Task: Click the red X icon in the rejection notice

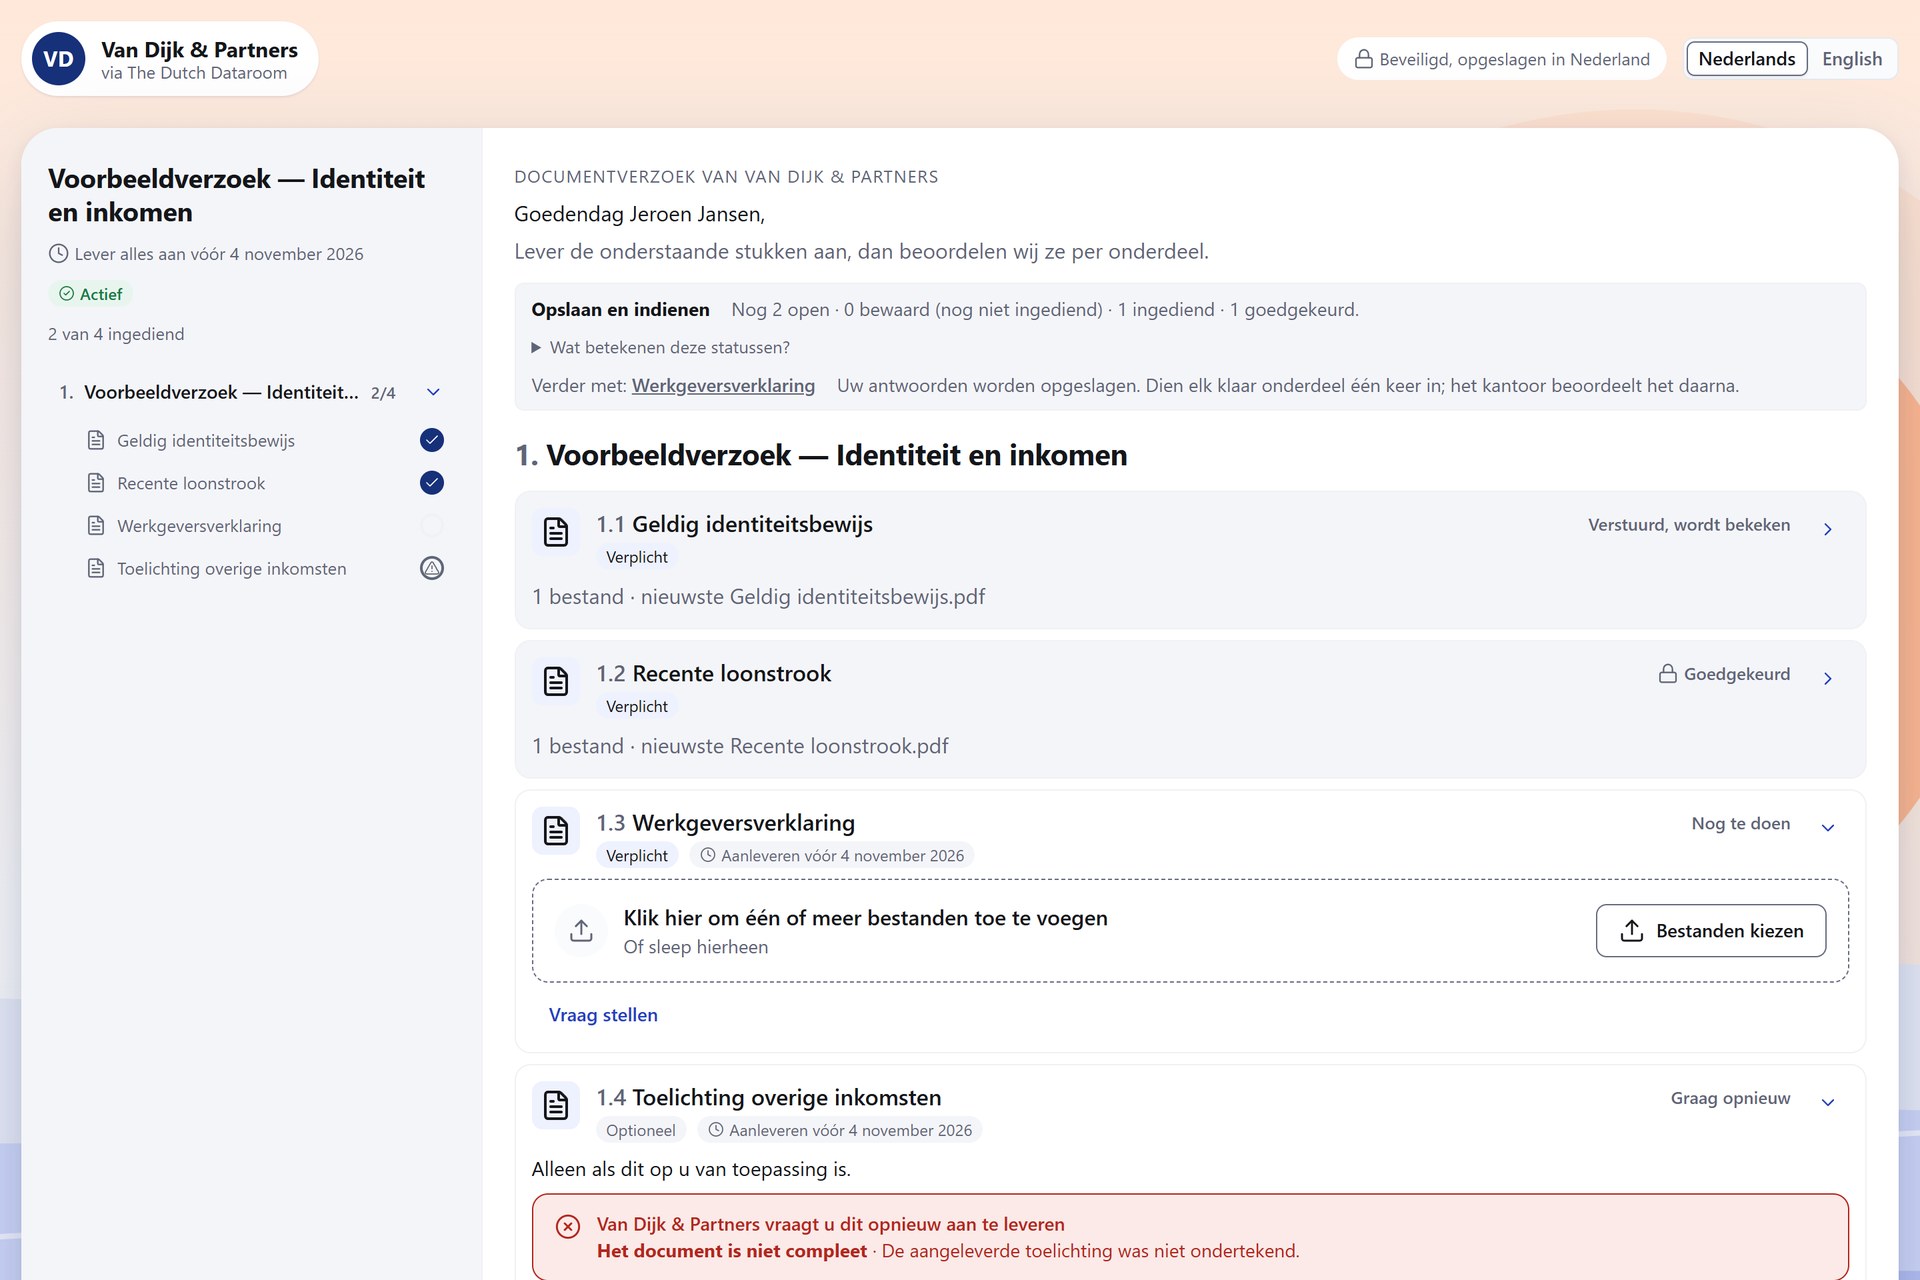Action: pos(568,1226)
